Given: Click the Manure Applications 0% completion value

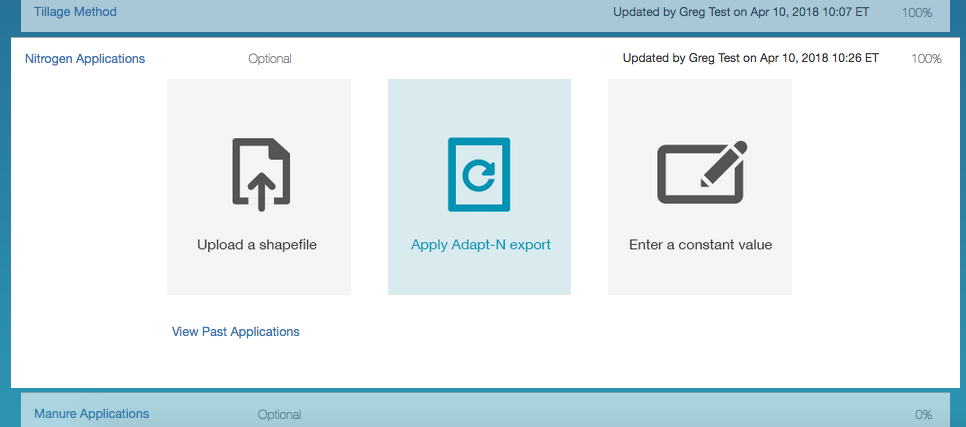Looking at the screenshot, I should pos(923,414).
